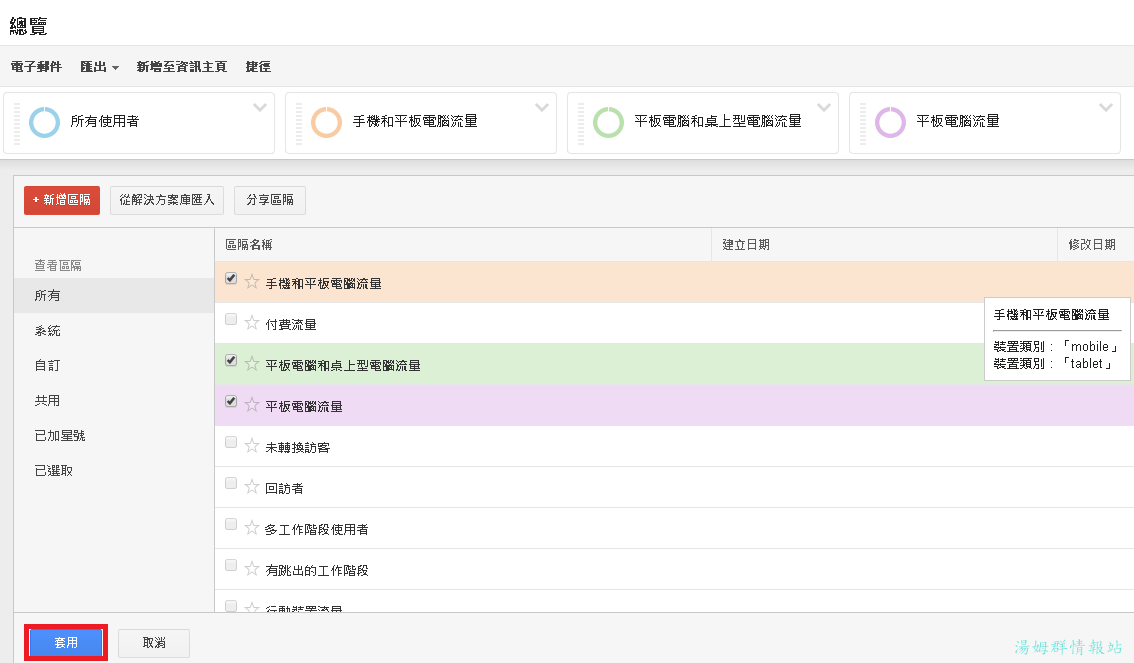Open the 電子郵件 menu item
The width and height of the screenshot is (1134, 663).
coord(36,67)
